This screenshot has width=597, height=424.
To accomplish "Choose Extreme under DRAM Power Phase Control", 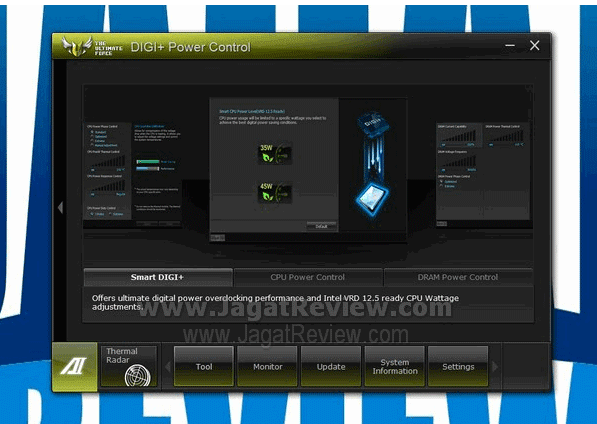I will click(x=447, y=186).
